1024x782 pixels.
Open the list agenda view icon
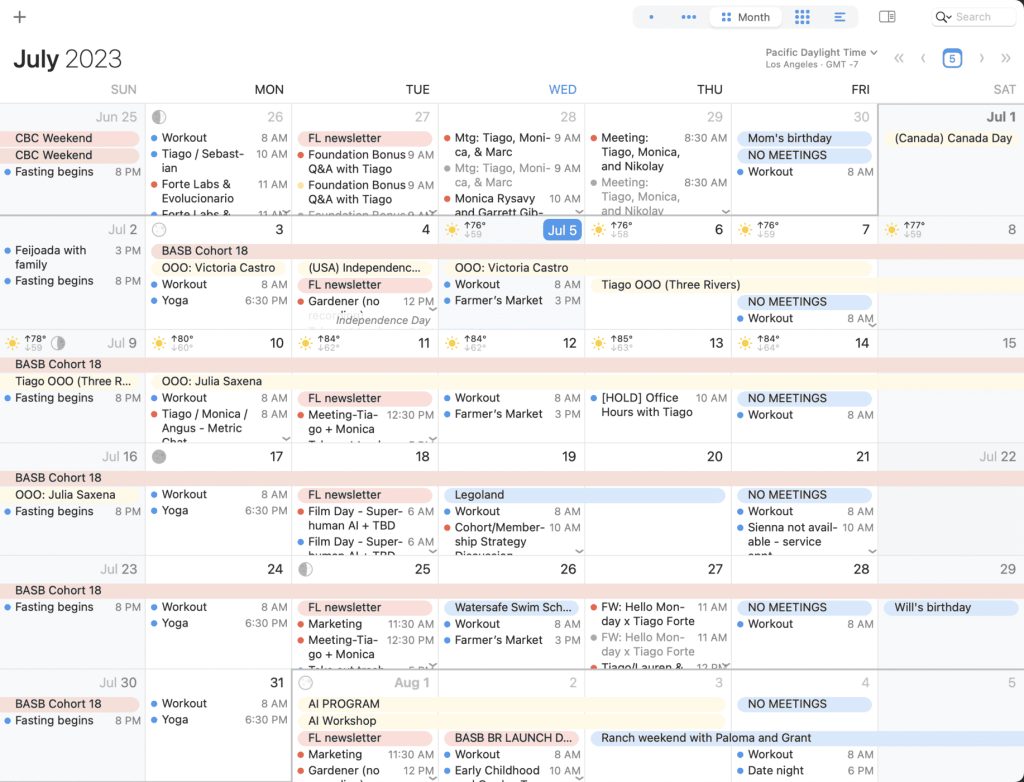tap(840, 17)
